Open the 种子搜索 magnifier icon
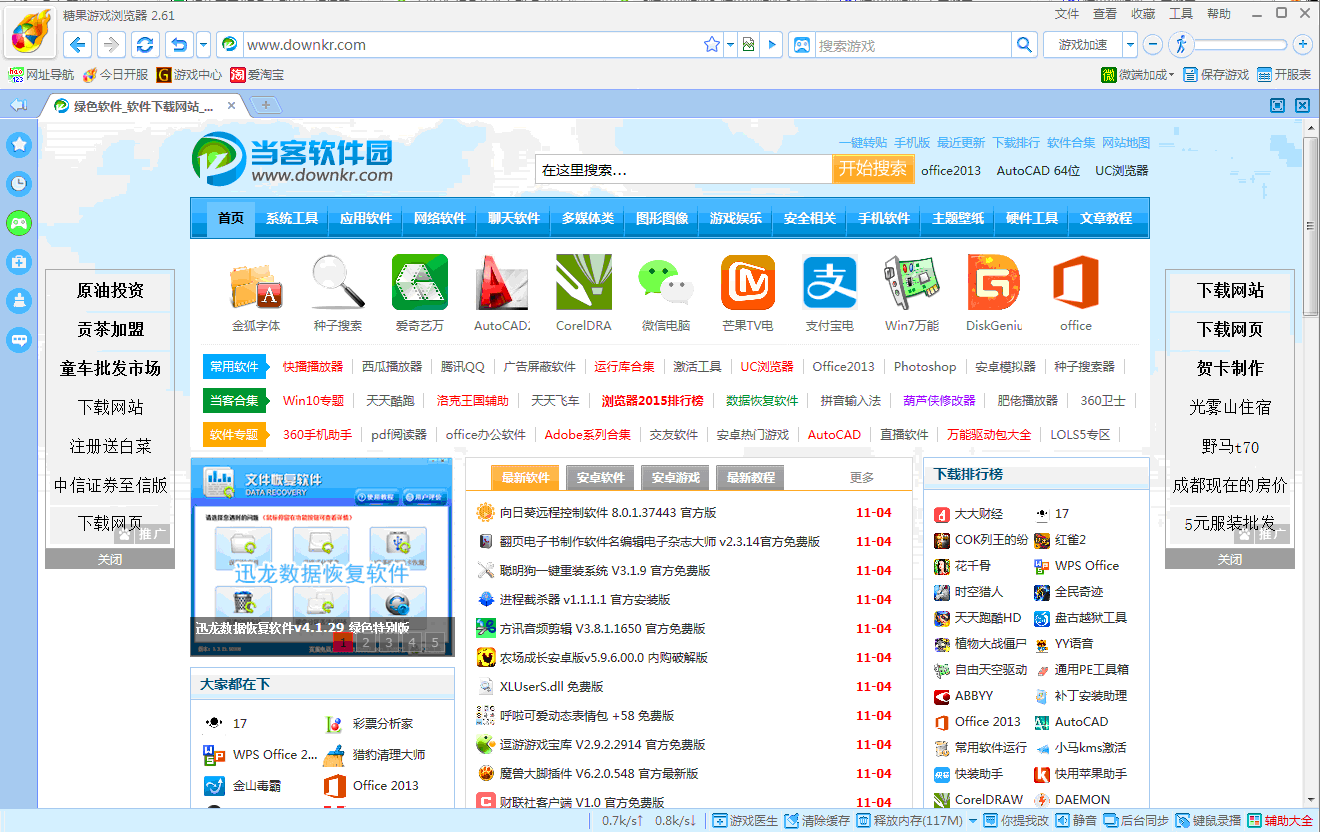This screenshot has height=832, width=1320. click(x=338, y=283)
